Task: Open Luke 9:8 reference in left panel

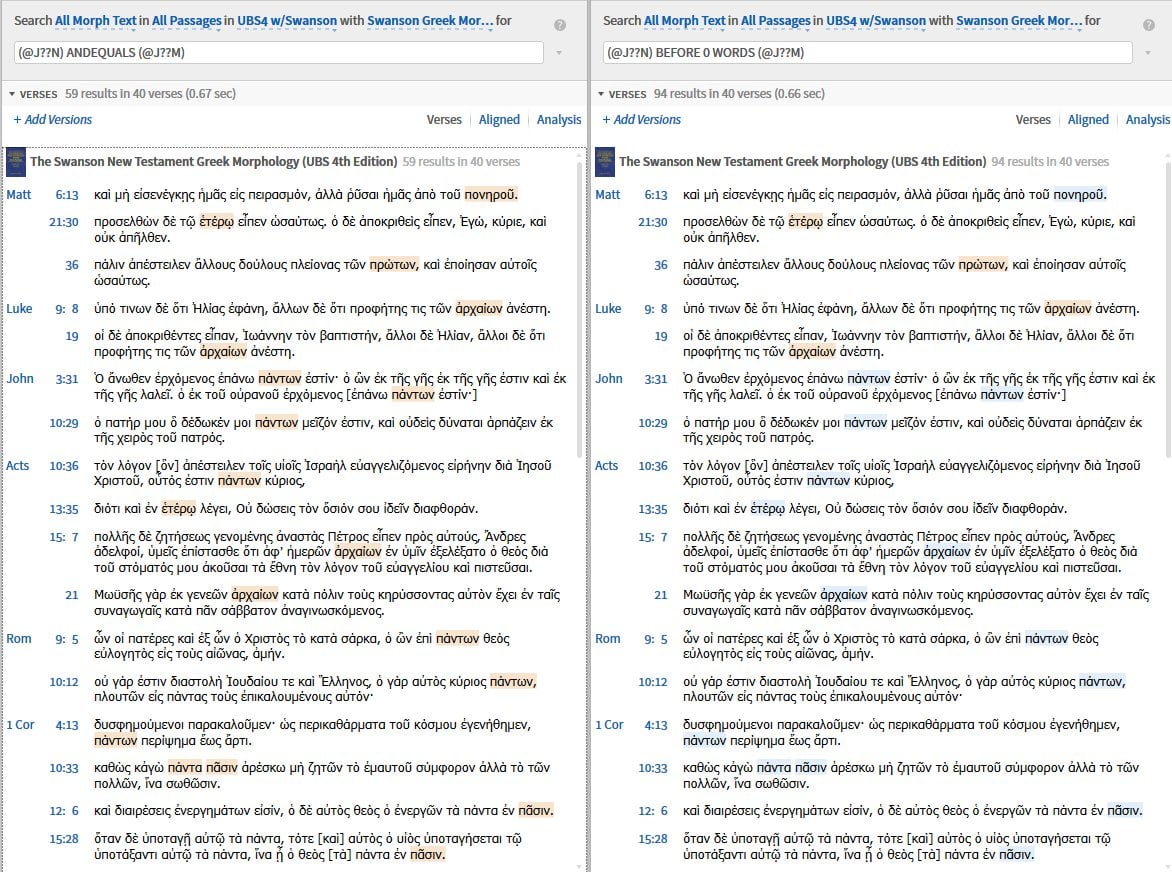Action: click(x=67, y=309)
